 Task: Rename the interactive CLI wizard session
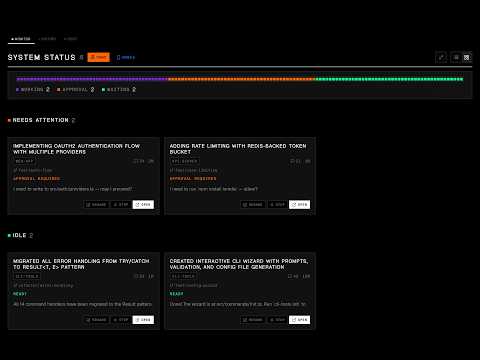click(x=253, y=320)
